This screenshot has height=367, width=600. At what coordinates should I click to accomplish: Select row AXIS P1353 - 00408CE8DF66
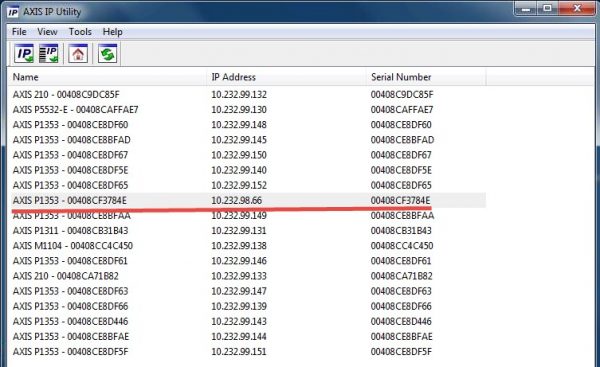(247, 306)
